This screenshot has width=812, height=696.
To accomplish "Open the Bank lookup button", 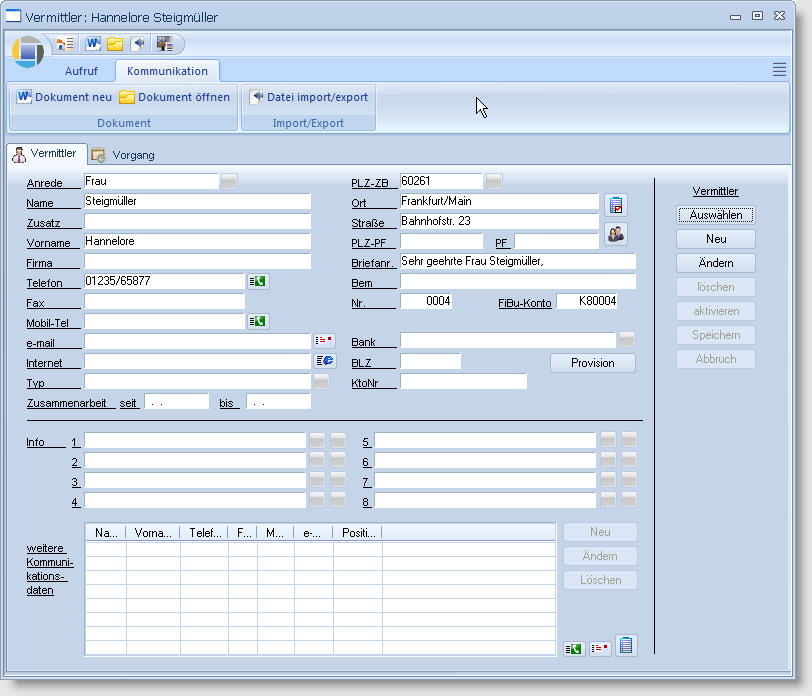I will pyautogui.click(x=627, y=340).
